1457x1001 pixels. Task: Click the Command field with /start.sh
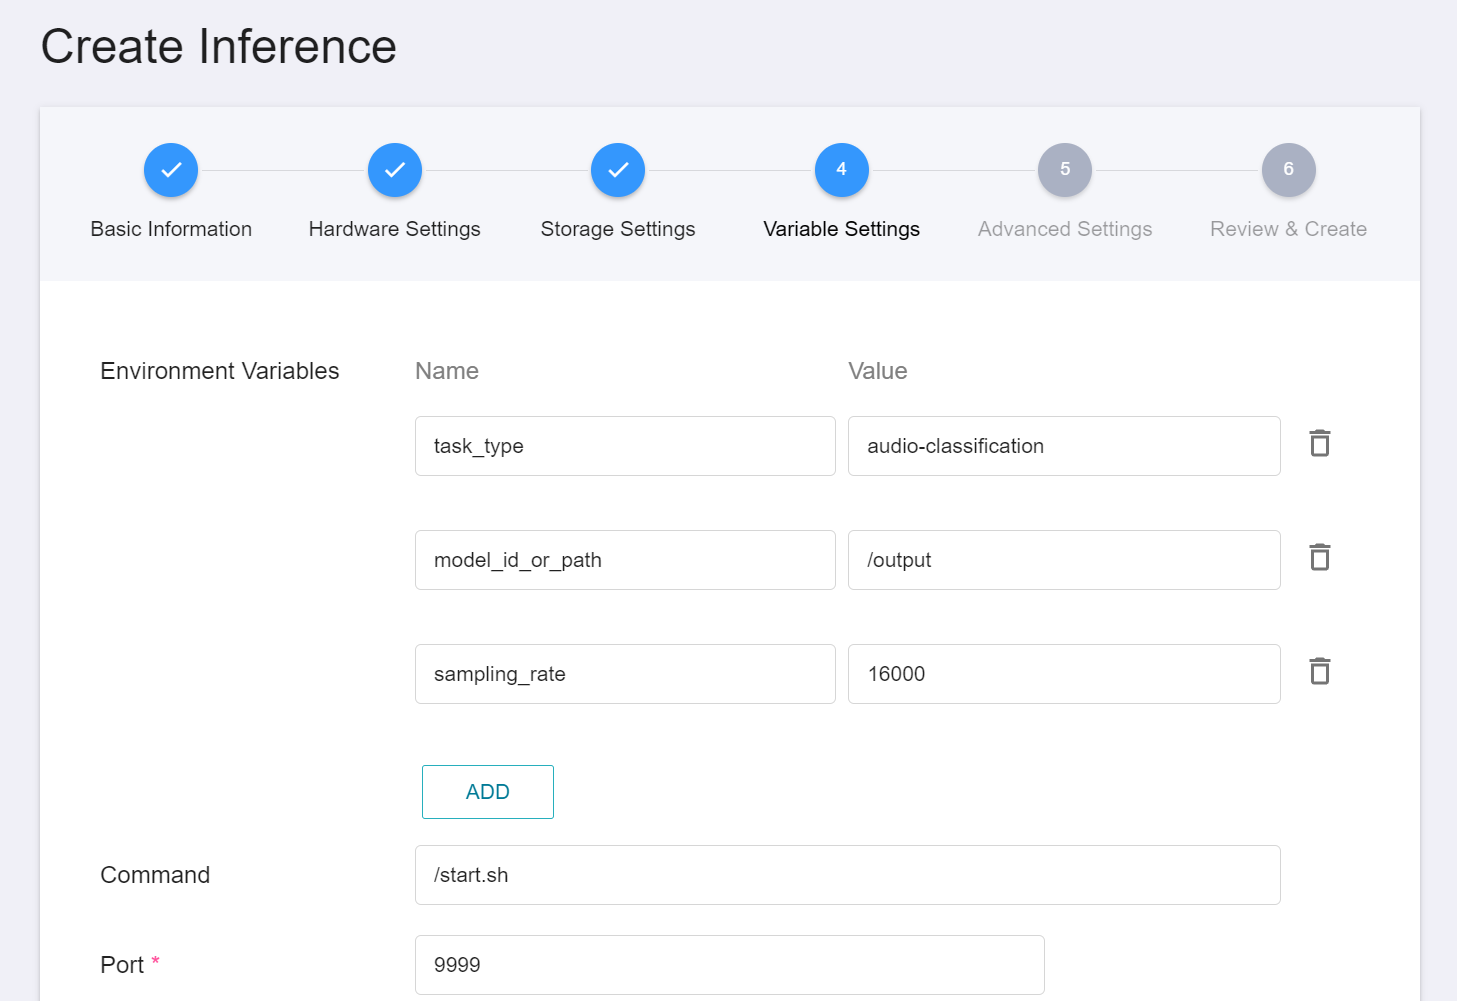tap(848, 875)
